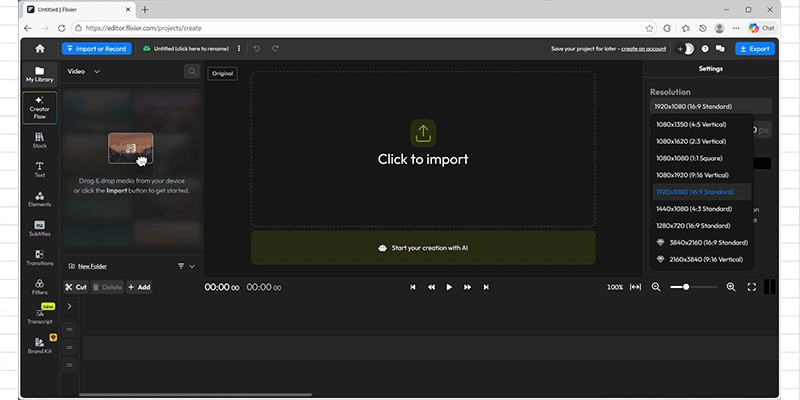This screenshot has width=800, height=400.
Task: Go to Flixier home
Action: 40,48
